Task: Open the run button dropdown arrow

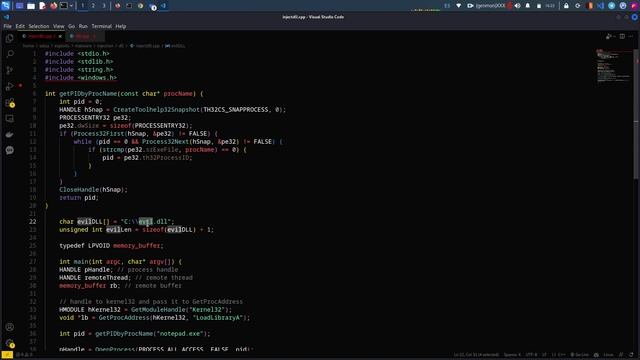Action: [614, 36]
